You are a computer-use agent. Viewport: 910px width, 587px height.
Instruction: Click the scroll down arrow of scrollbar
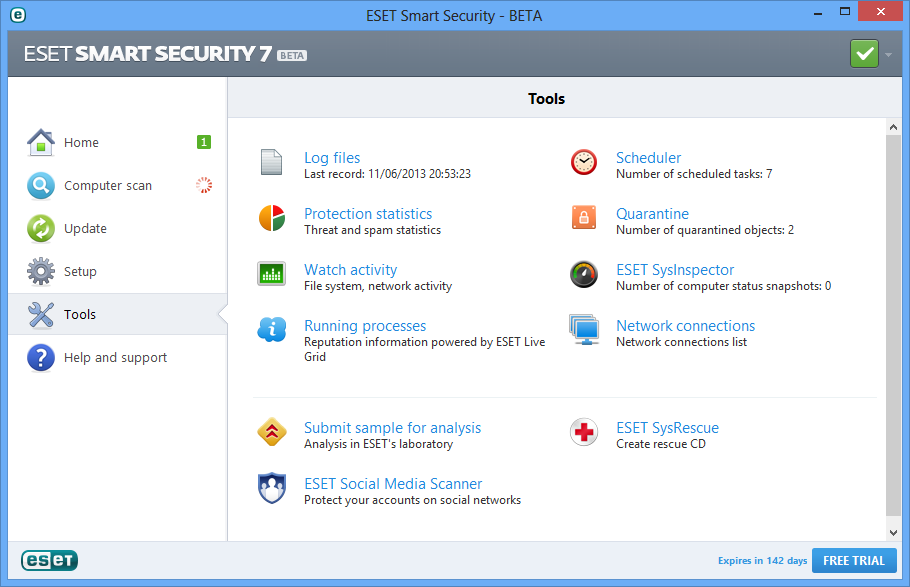(x=893, y=533)
